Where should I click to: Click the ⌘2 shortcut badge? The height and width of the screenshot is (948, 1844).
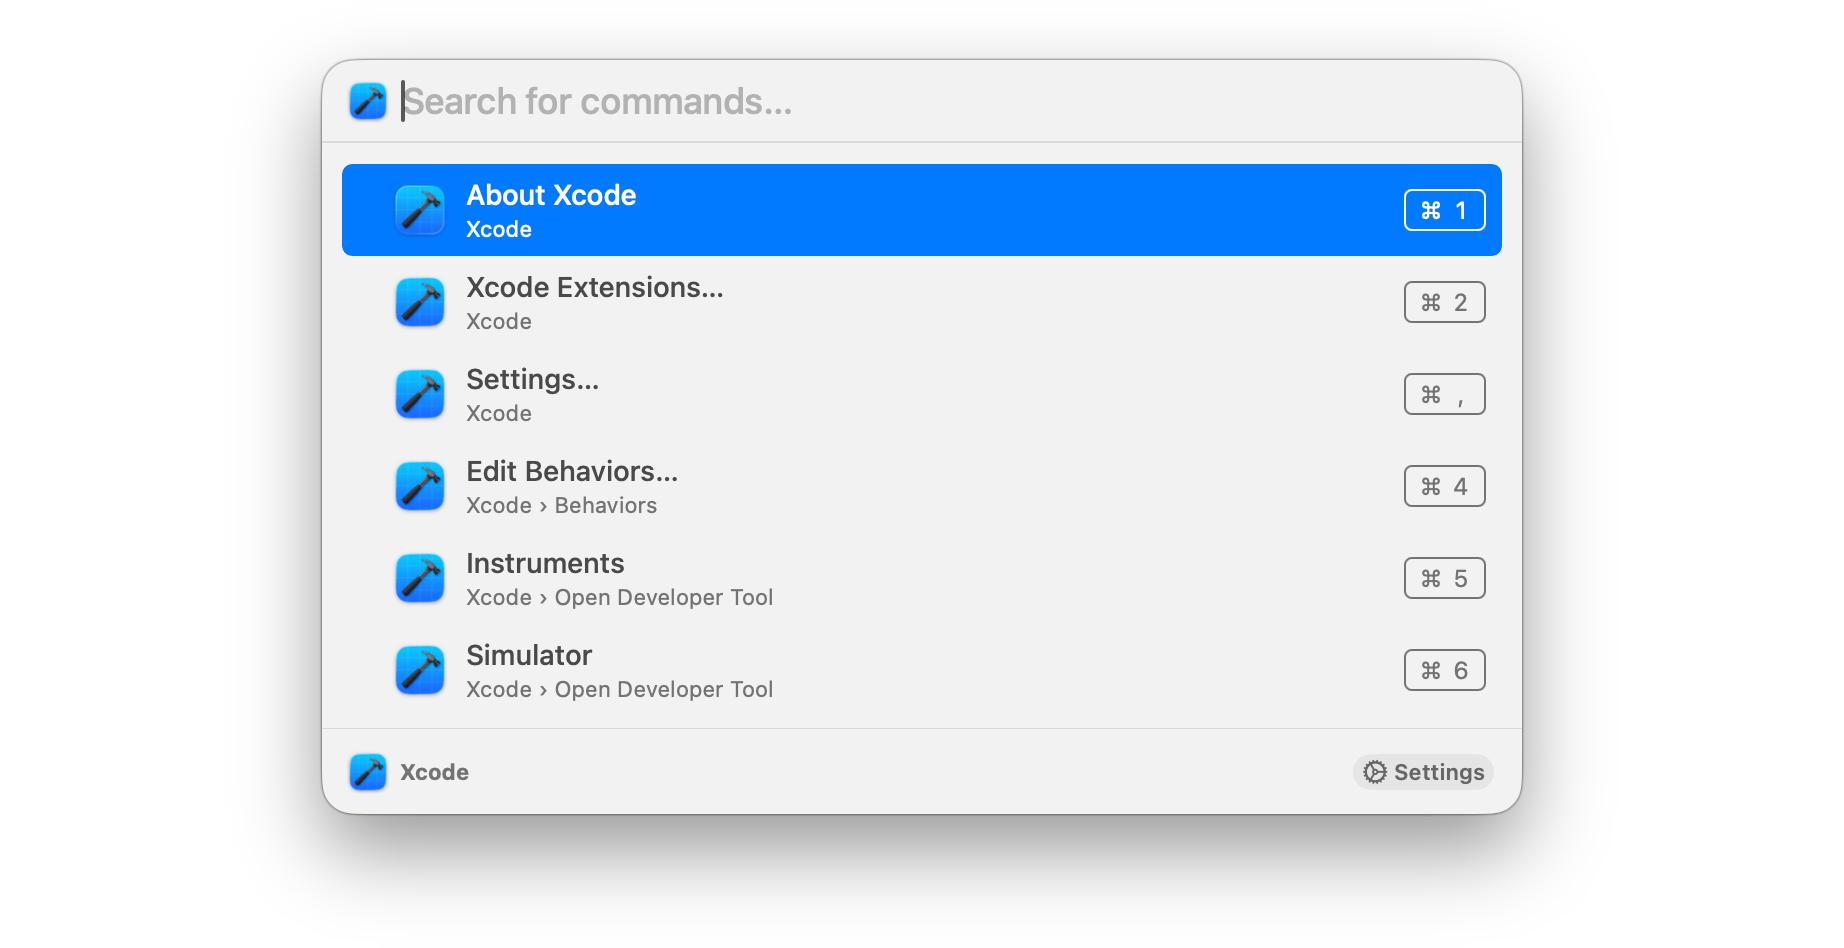[x=1444, y=302]
